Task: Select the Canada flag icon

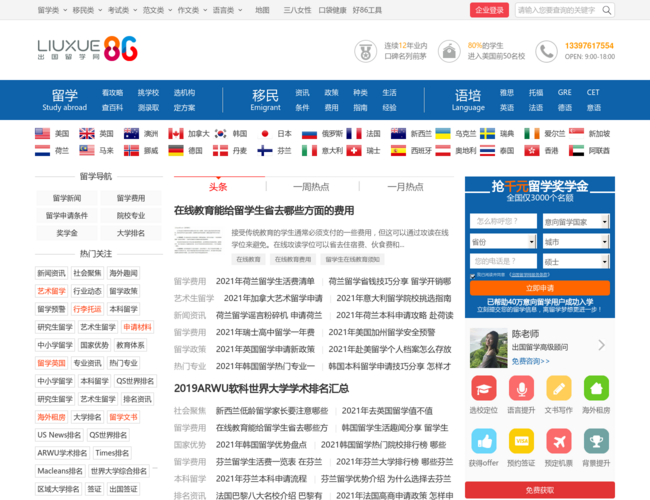Action: pos(176,133)
